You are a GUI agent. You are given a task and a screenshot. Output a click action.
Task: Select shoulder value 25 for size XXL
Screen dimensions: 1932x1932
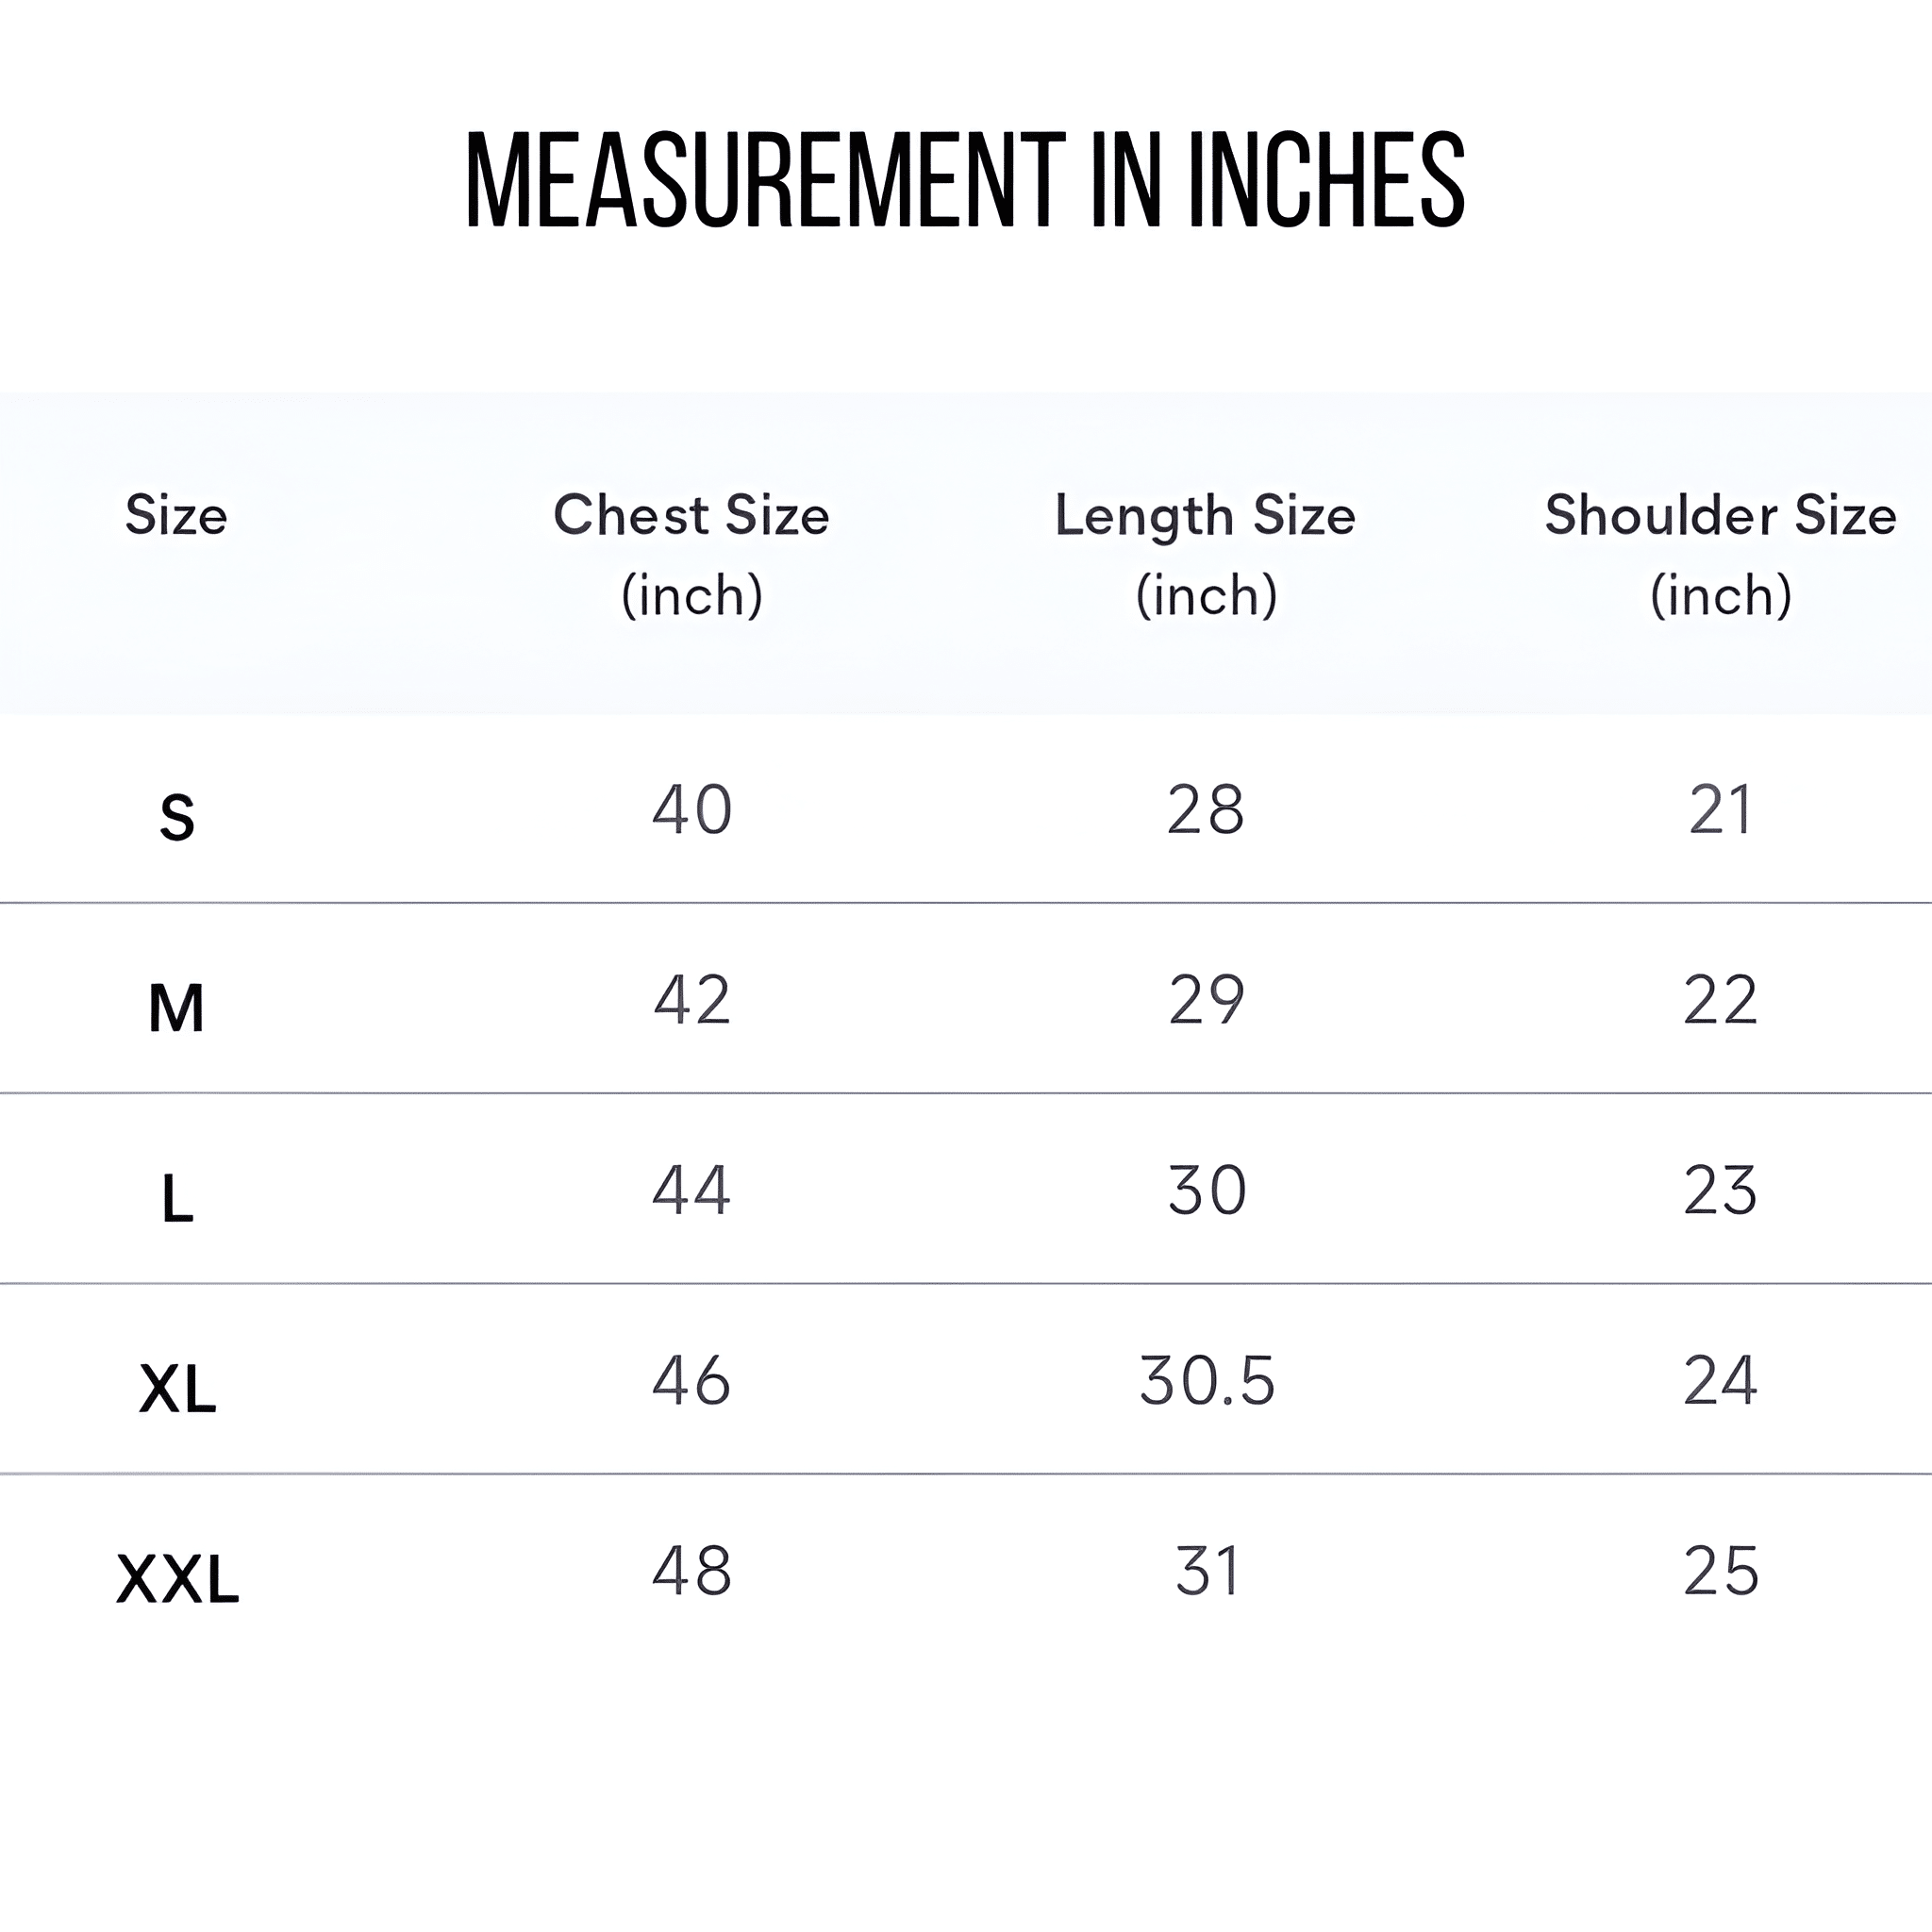pyautogui.click(x=1720, y=1570)
